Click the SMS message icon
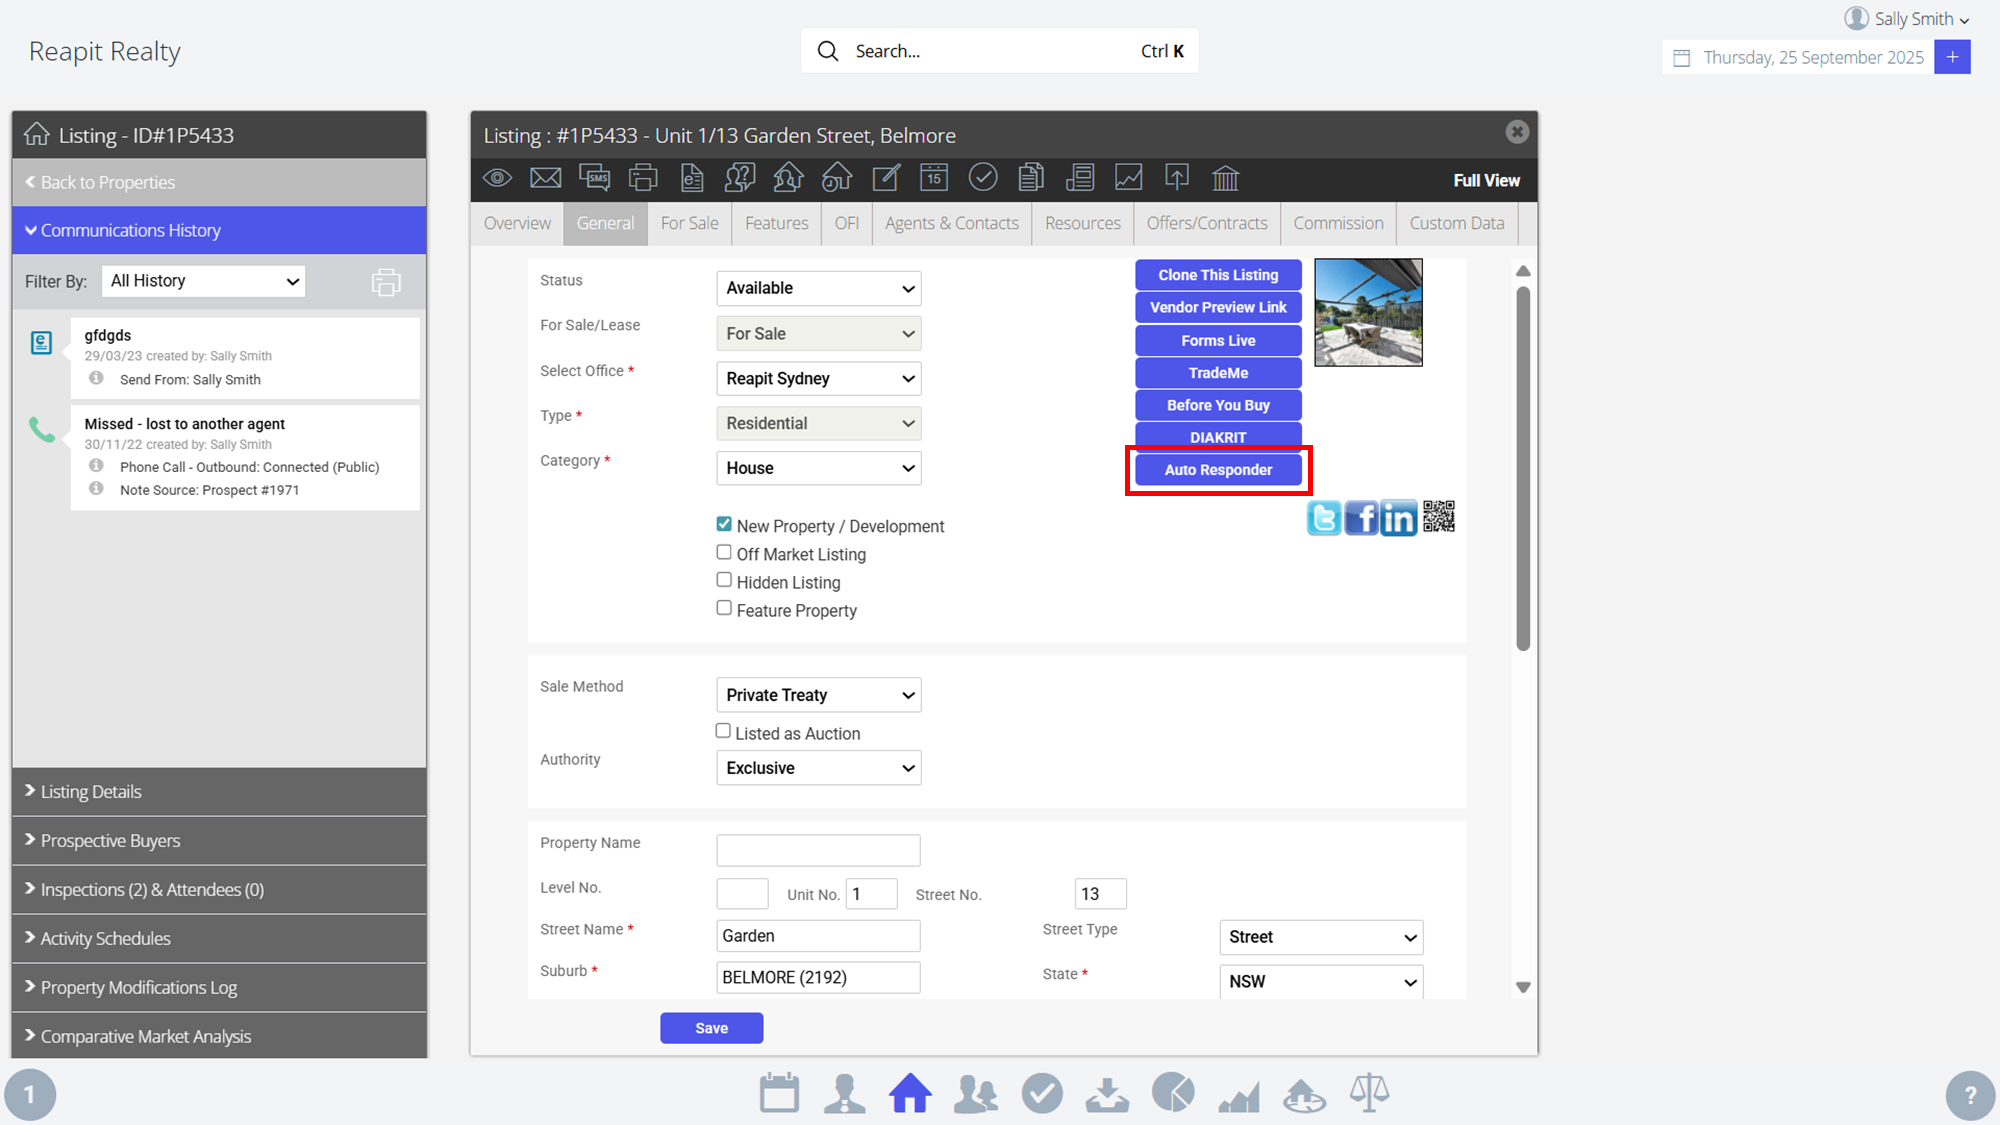Image resolution: width=2000 pixels, height=1125 pixels. click(x=594, y=178)
